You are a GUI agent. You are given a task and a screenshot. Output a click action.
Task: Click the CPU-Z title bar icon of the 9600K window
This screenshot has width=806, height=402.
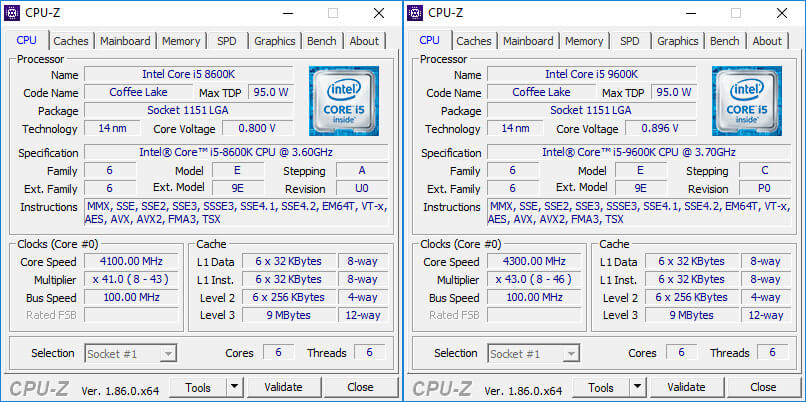(x=416, y=13)
